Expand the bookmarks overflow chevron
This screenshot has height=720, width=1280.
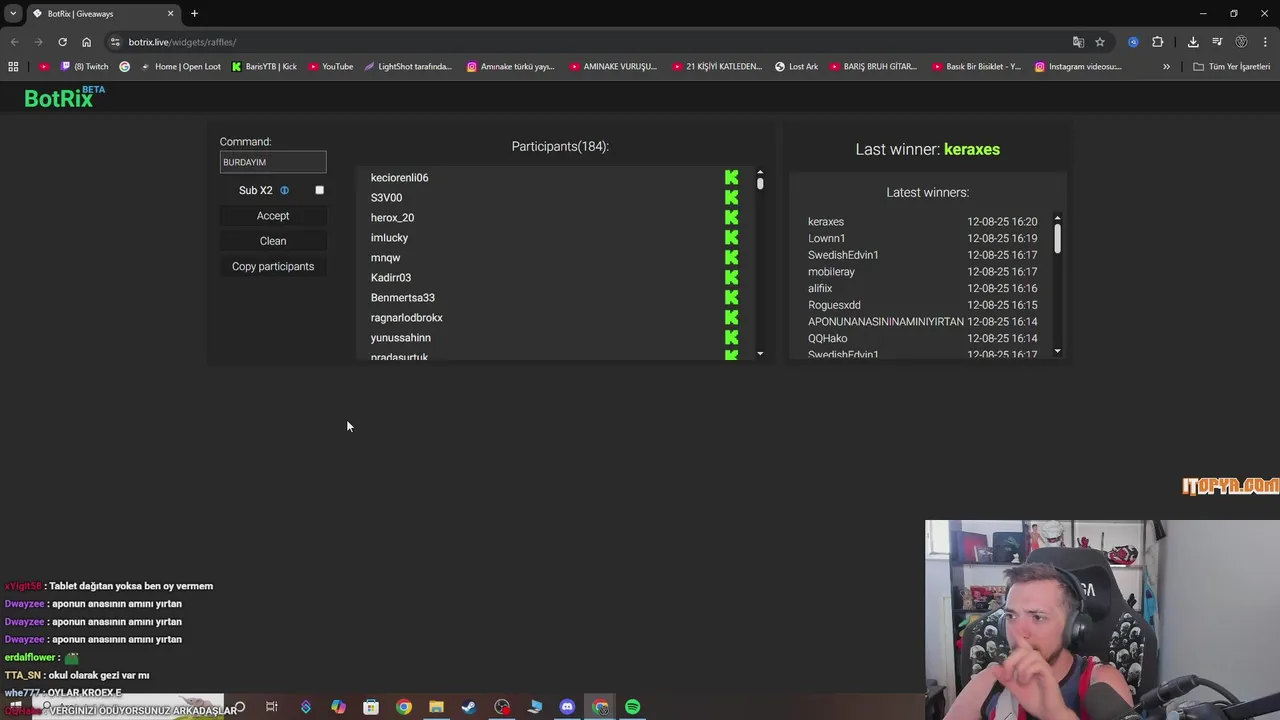(1166, 67)
